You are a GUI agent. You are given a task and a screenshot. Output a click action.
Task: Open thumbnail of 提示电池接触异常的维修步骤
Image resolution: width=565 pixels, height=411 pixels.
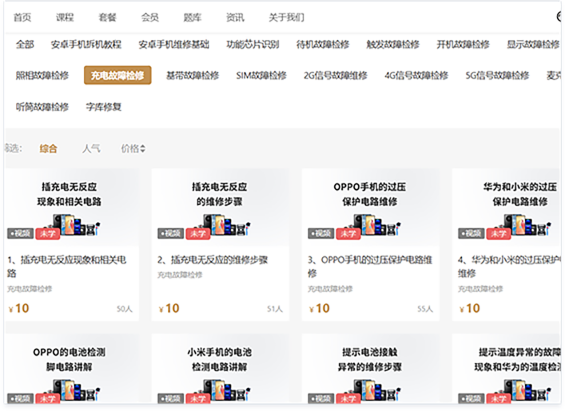(370, 368)
